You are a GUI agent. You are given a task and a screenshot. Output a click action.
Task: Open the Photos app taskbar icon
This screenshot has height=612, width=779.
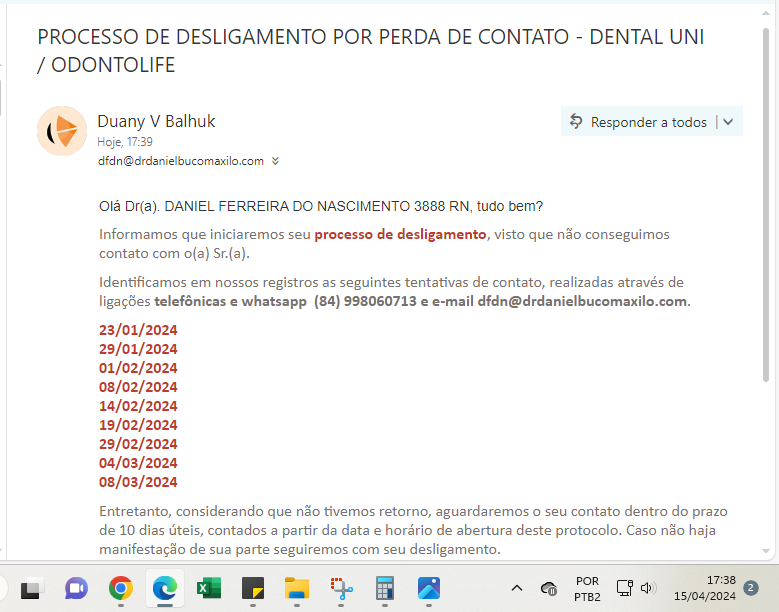coord(429,589)
